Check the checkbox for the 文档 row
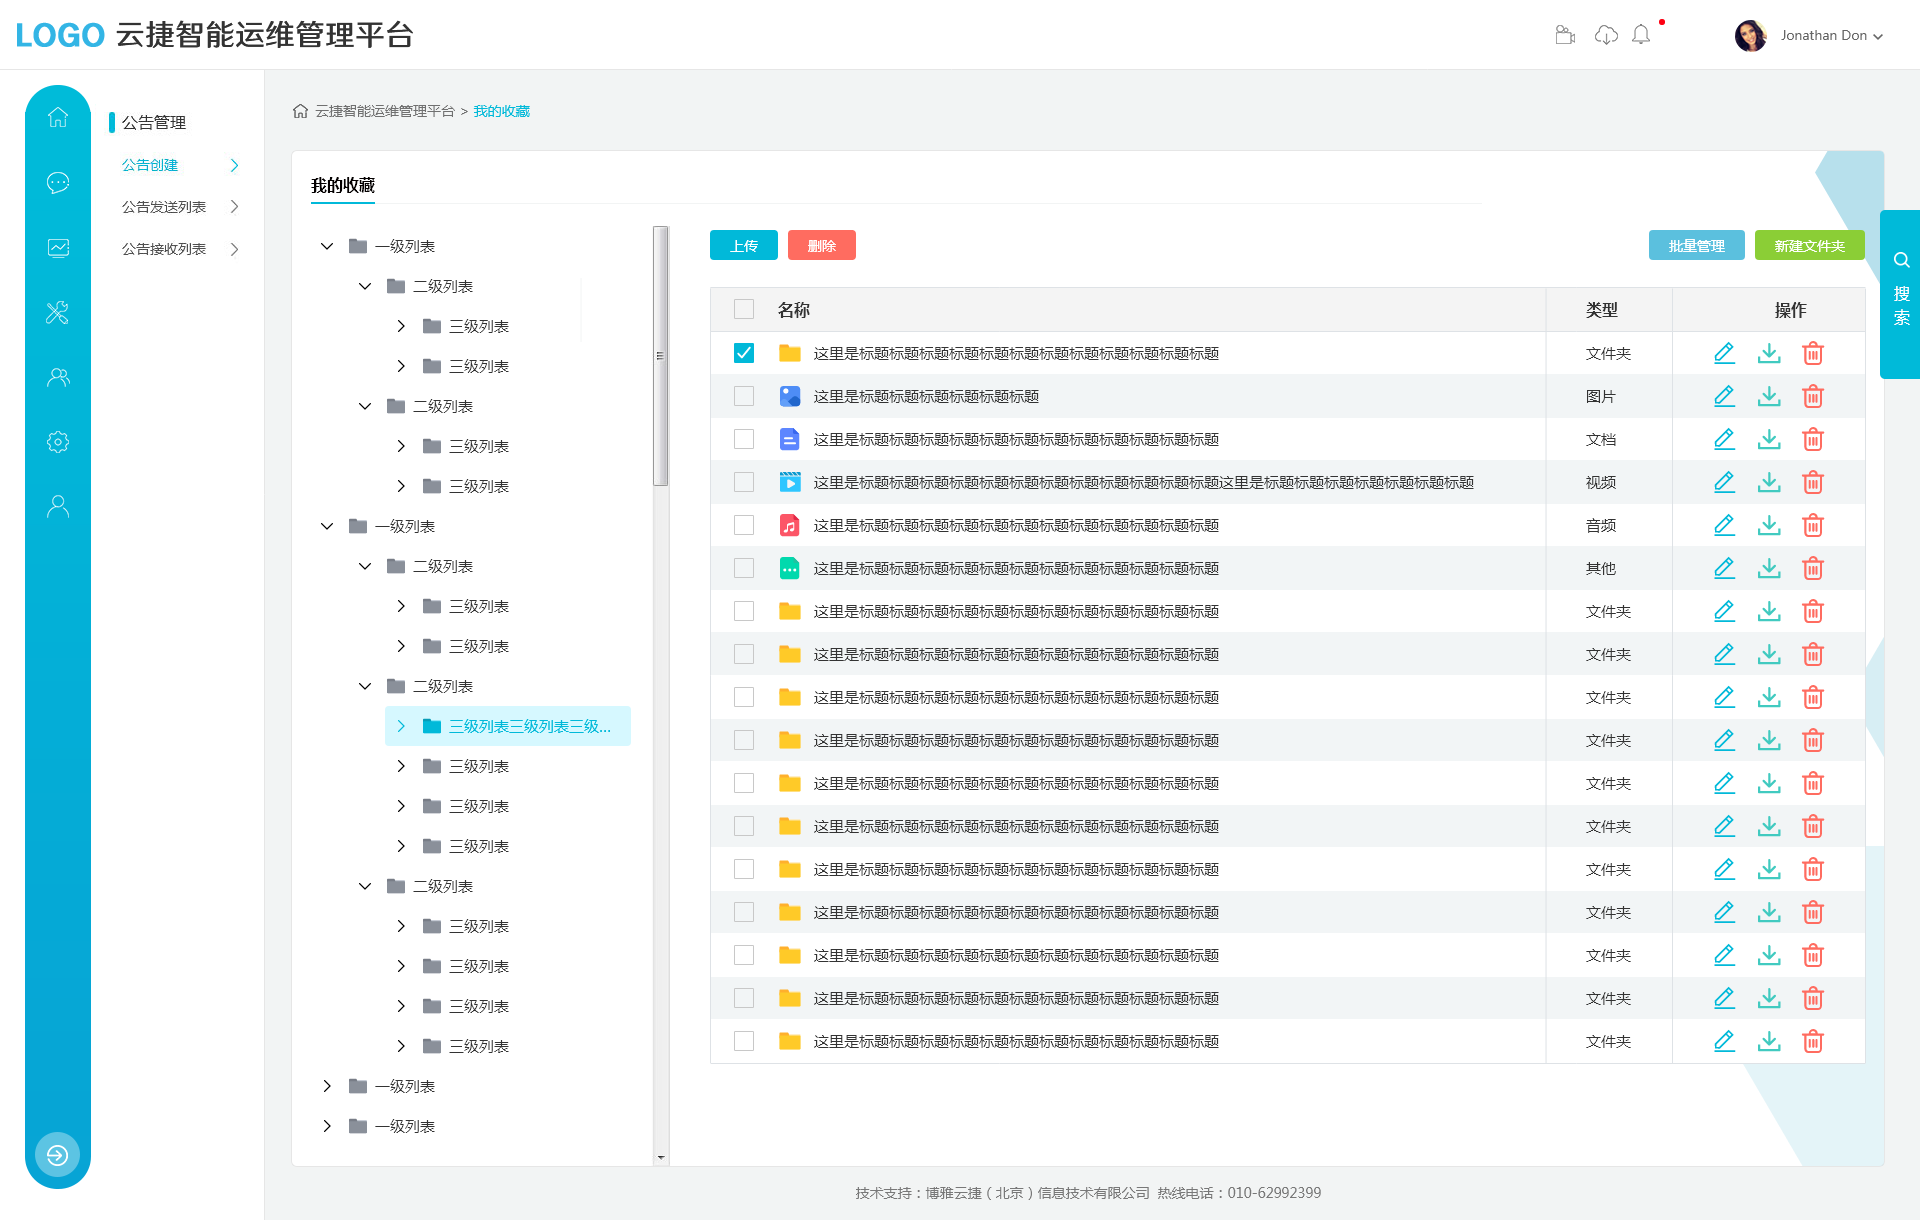Viewport: 1920px width, 1220px height. (x=744, y=439)
